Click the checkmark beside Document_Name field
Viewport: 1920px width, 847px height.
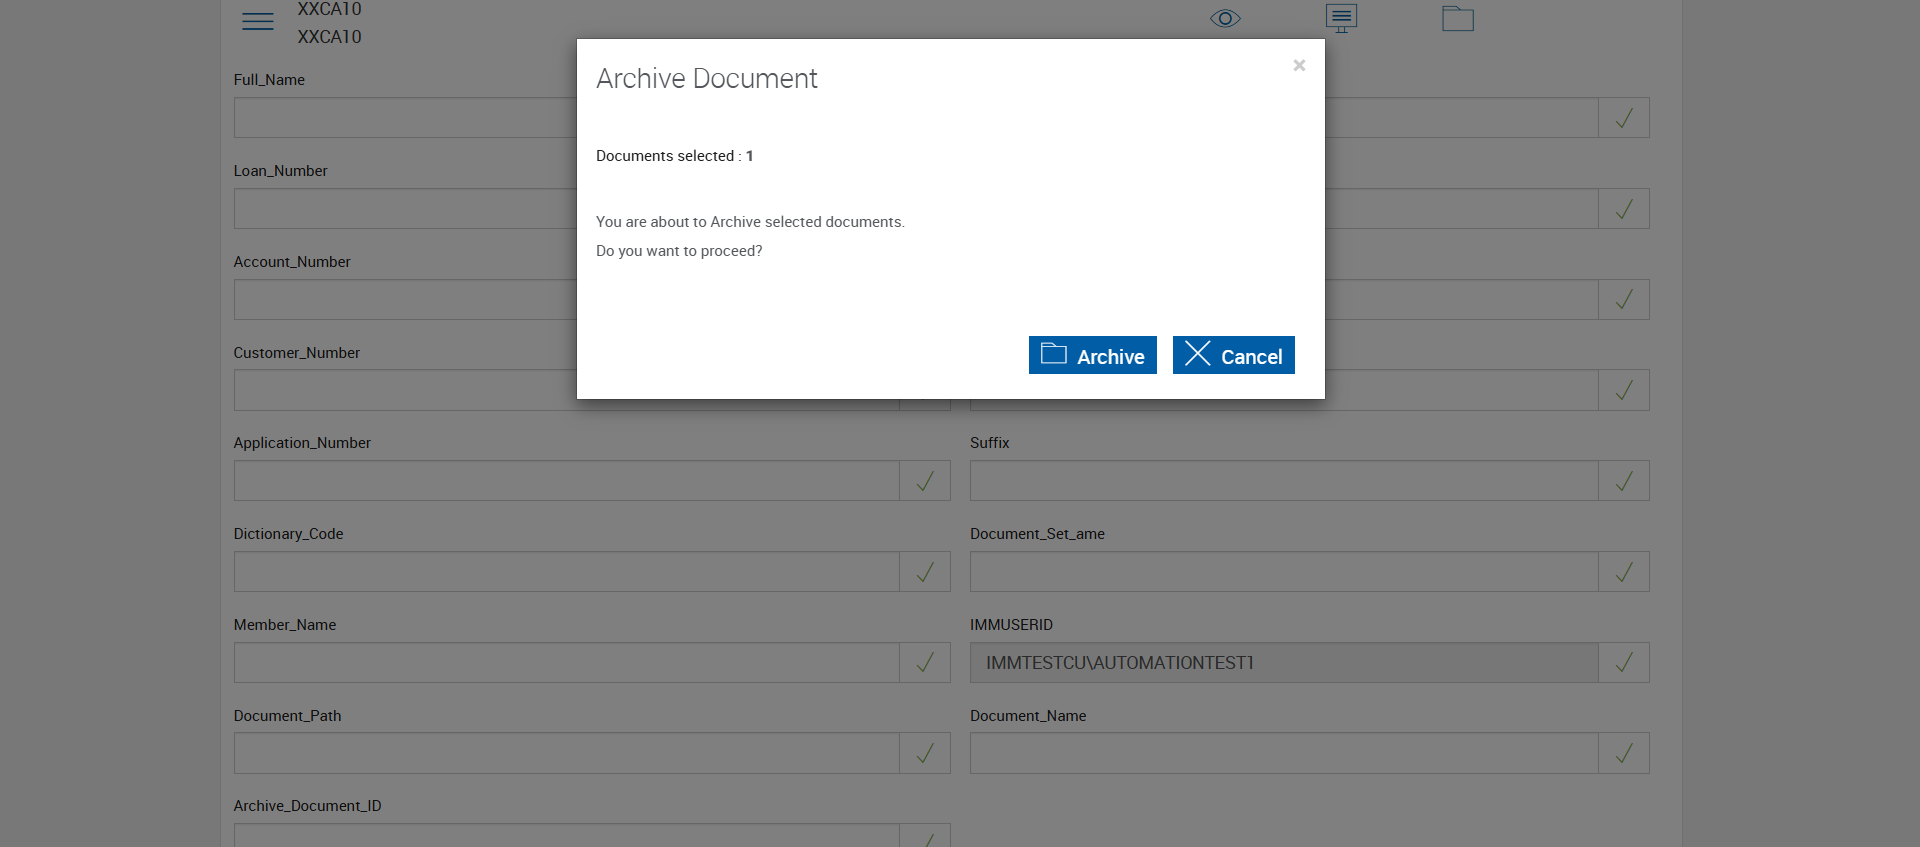[1624, 753]
